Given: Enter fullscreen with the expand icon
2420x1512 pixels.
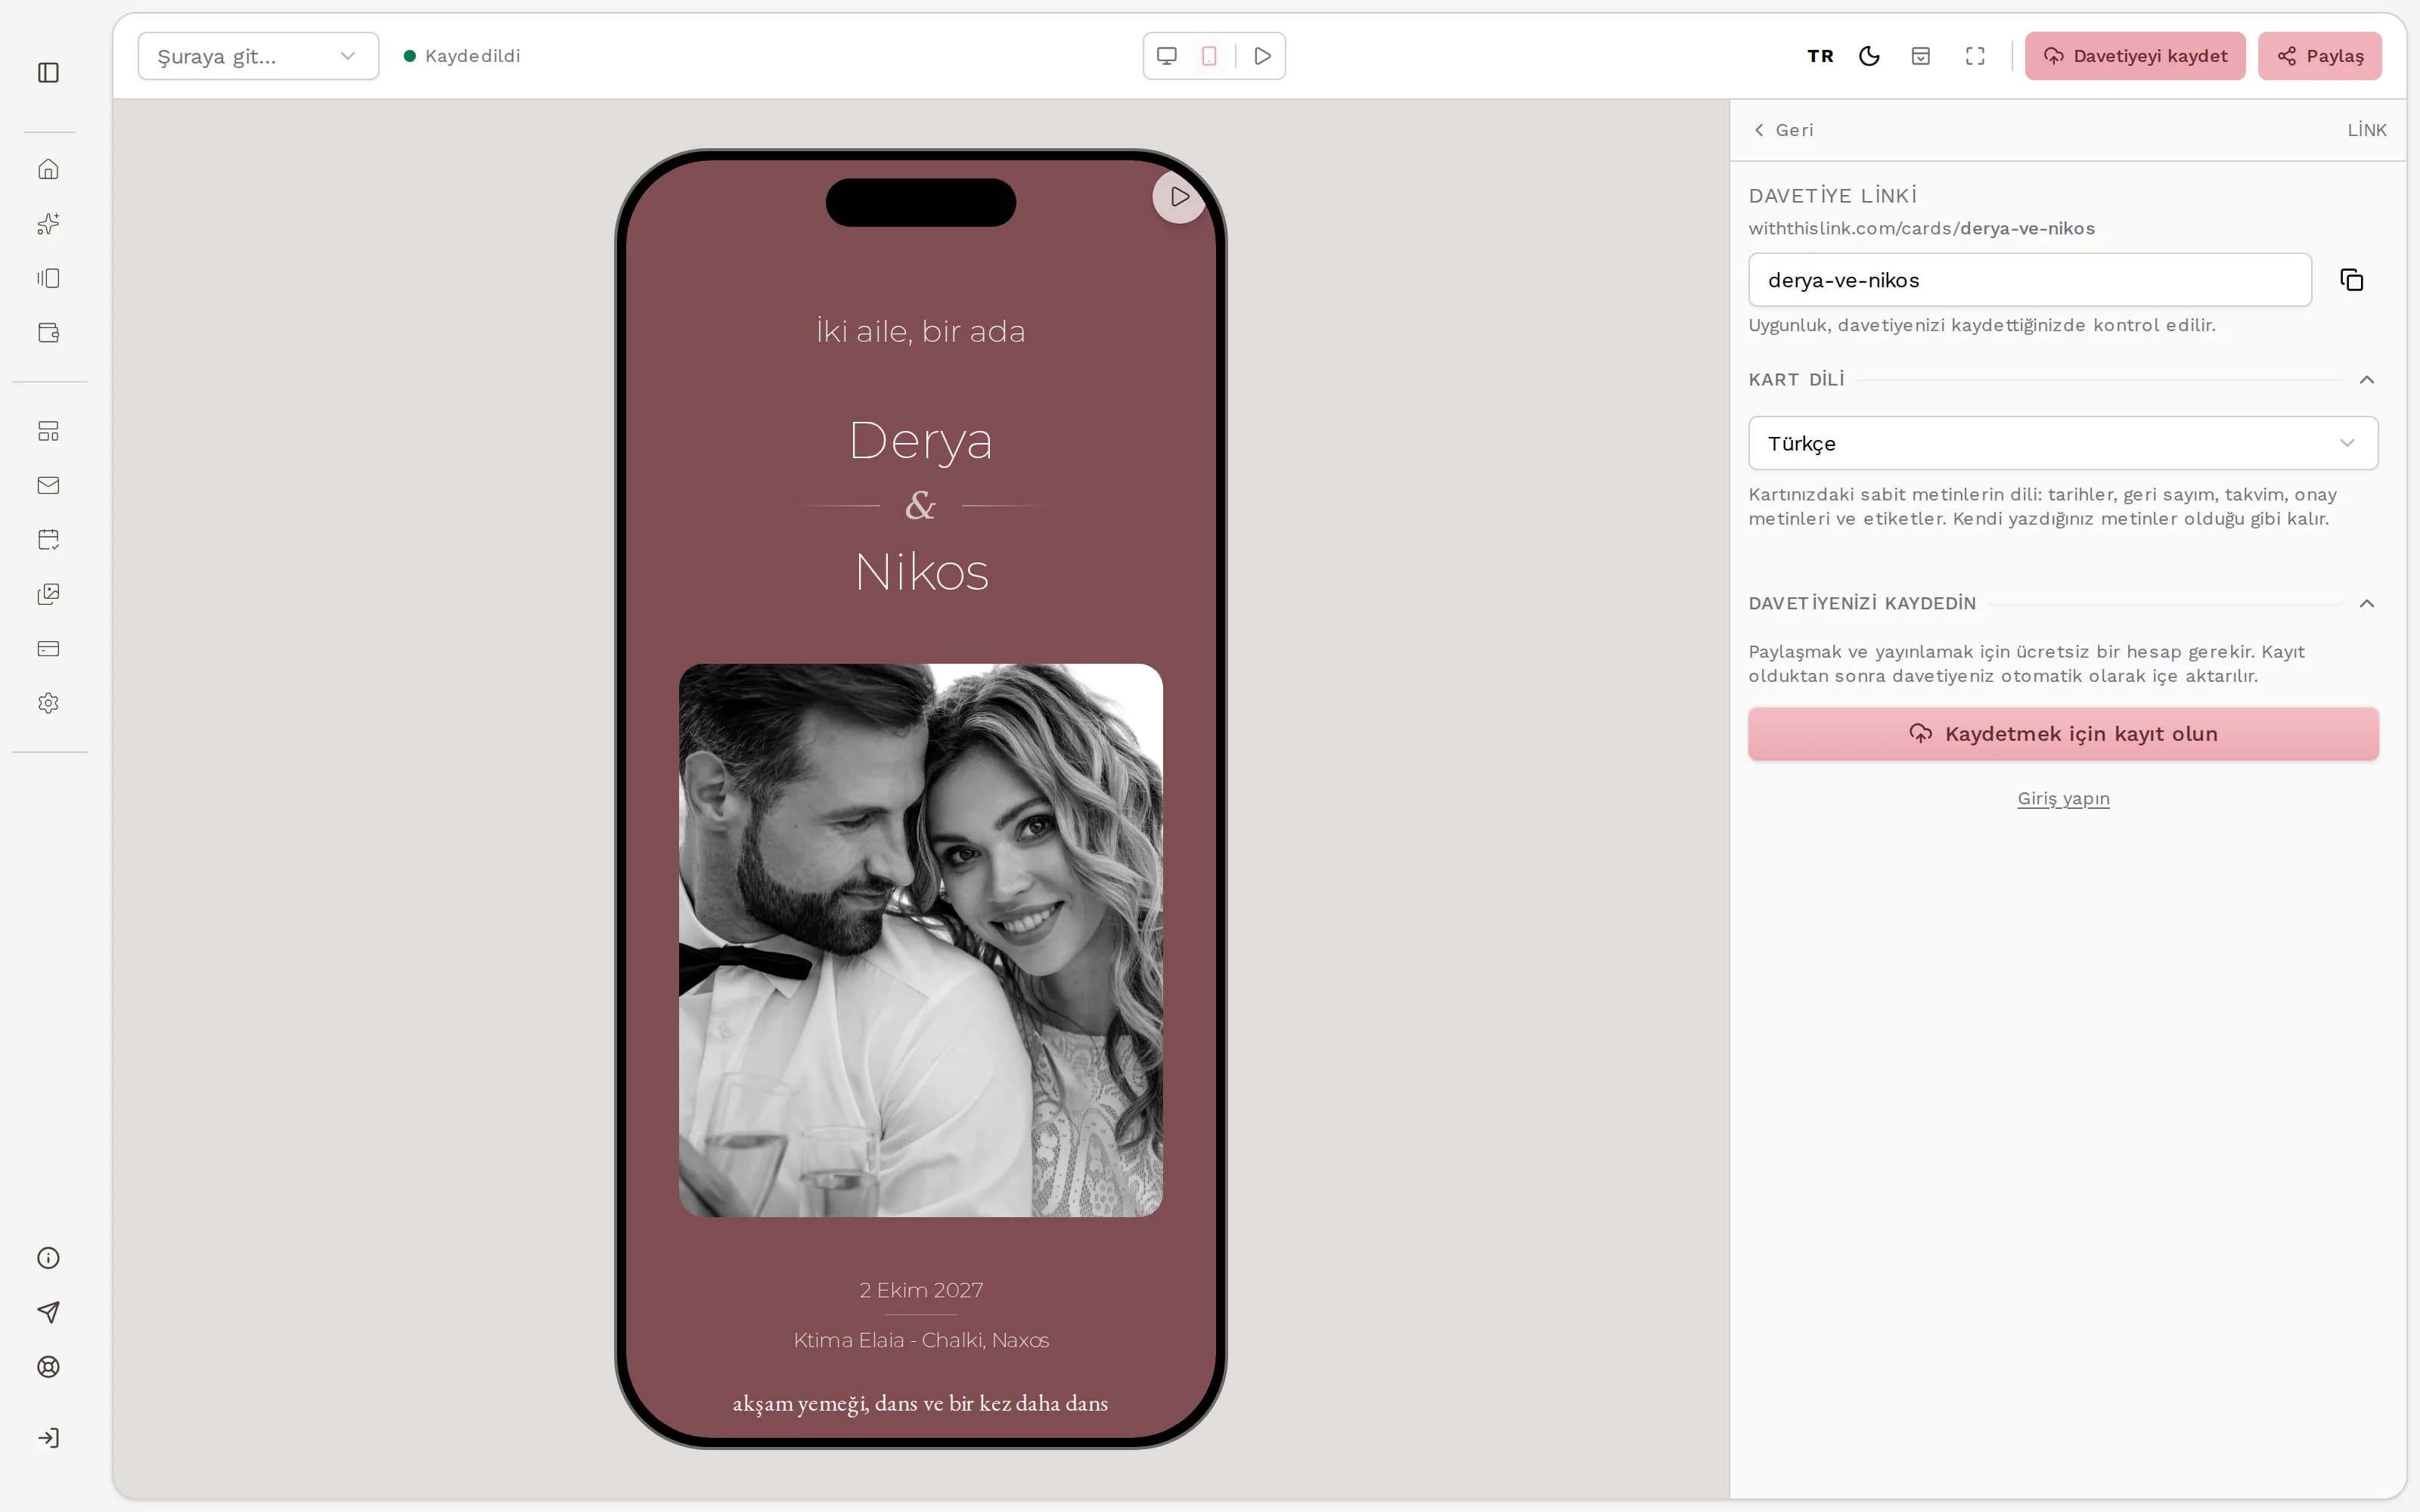Looking at the screenshot, I should 1975,56.
